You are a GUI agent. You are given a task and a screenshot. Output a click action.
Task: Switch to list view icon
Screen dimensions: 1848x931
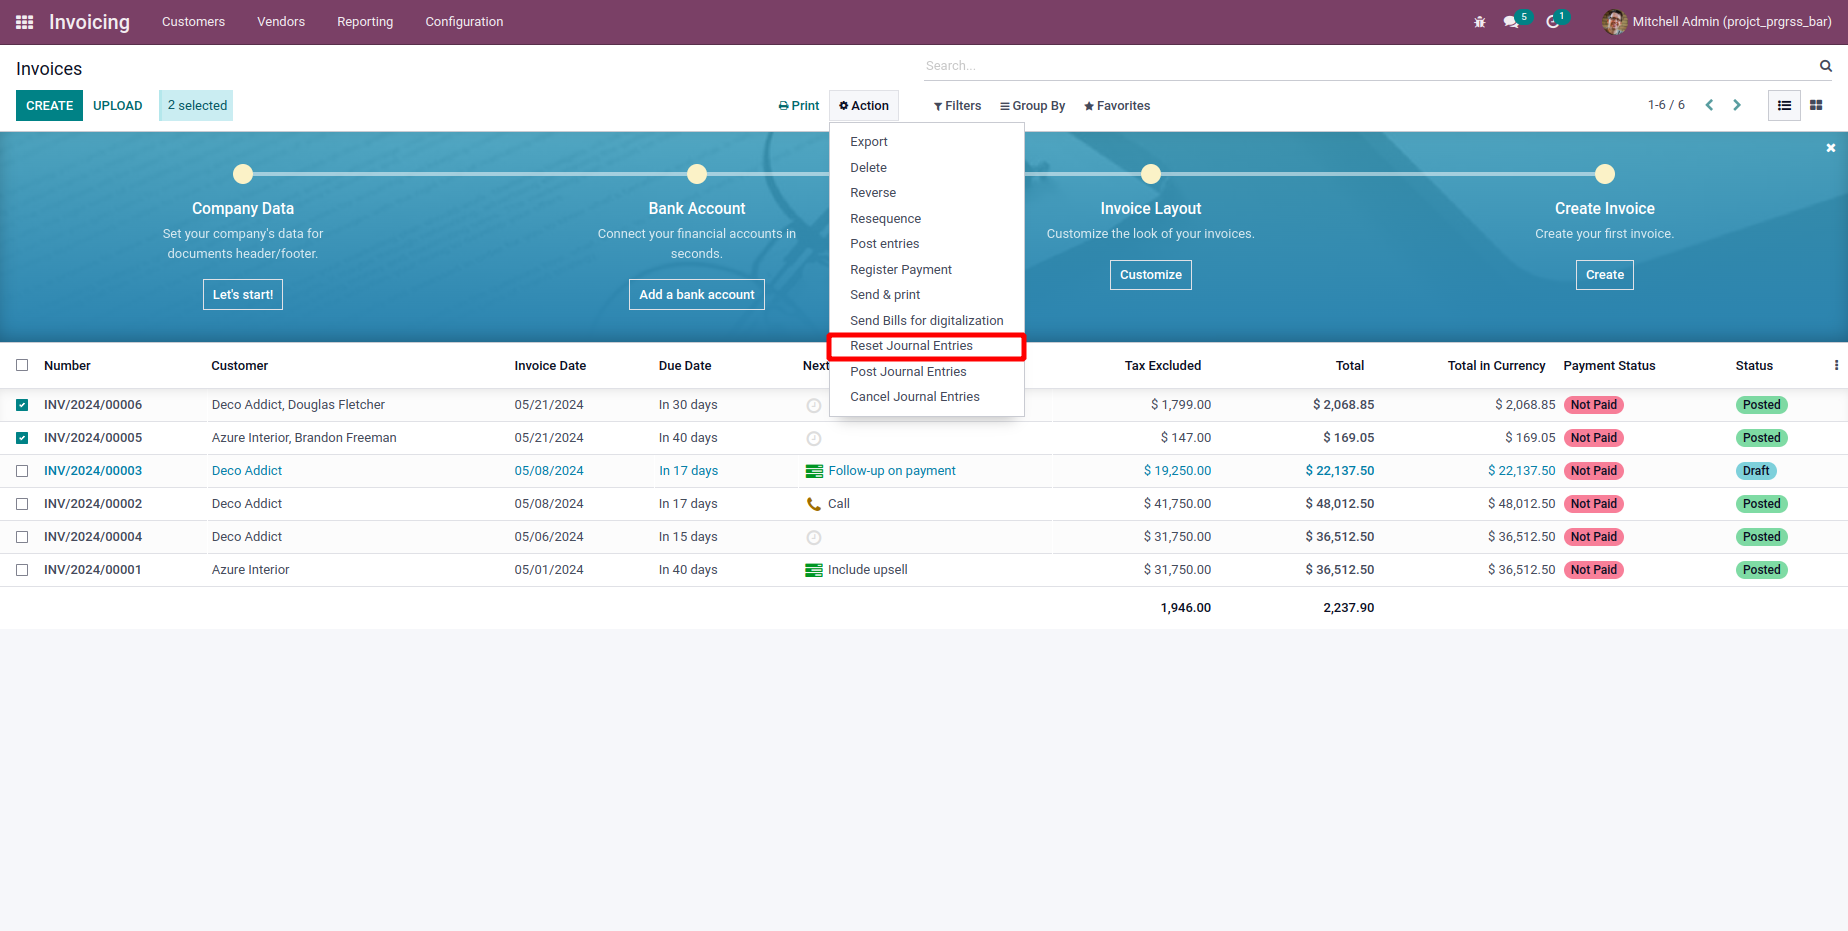(1784, 105)
